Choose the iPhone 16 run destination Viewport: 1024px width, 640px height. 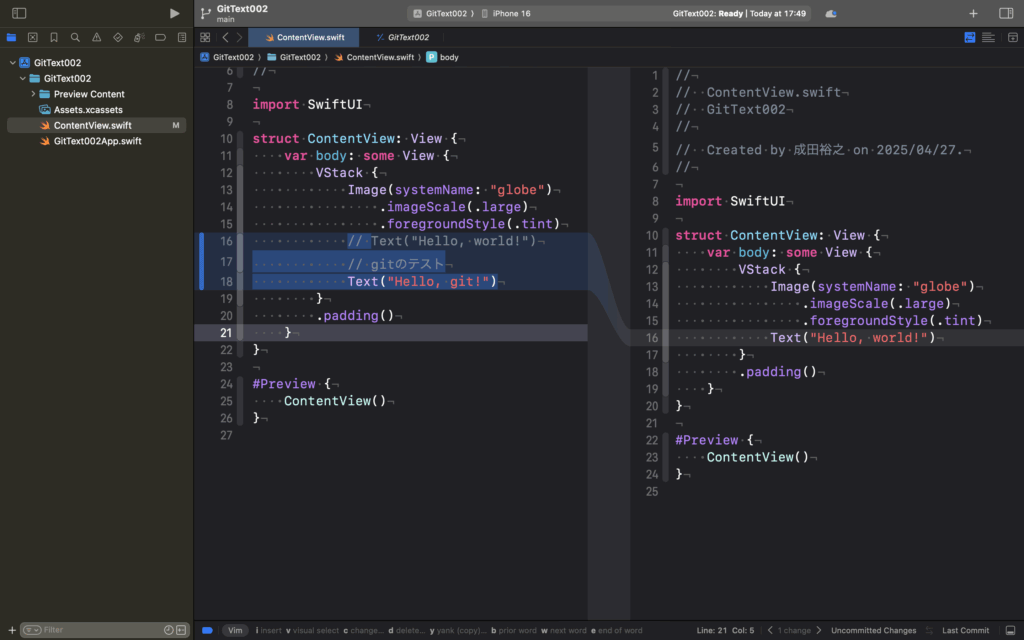pyautogui.click(x=506, y=13)
